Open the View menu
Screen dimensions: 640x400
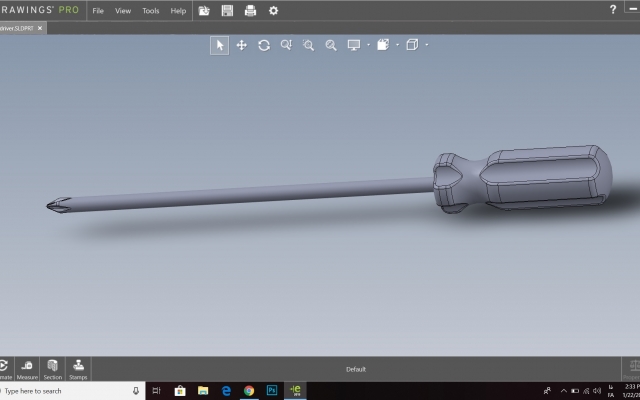coord(123,11)
